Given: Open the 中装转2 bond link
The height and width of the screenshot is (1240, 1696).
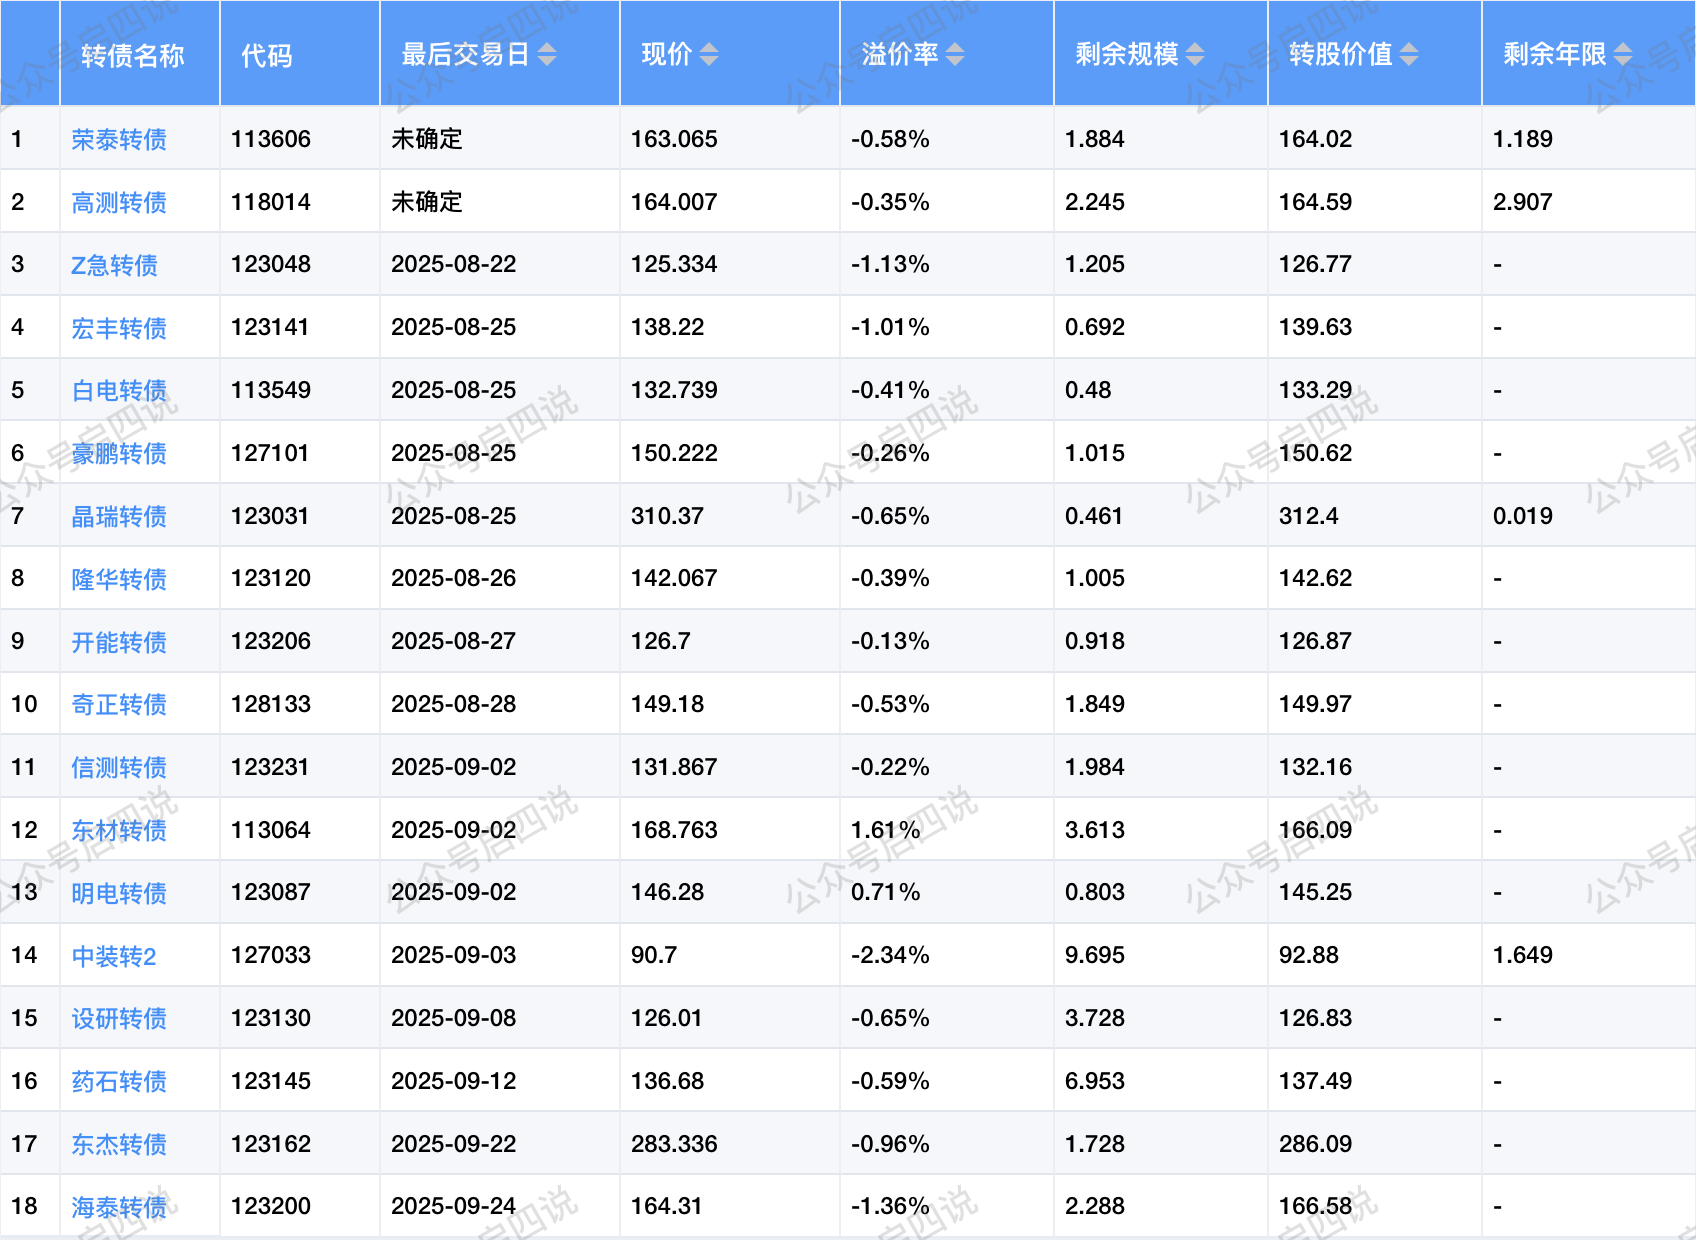Looking at the screenshot, I should [114, 956].
